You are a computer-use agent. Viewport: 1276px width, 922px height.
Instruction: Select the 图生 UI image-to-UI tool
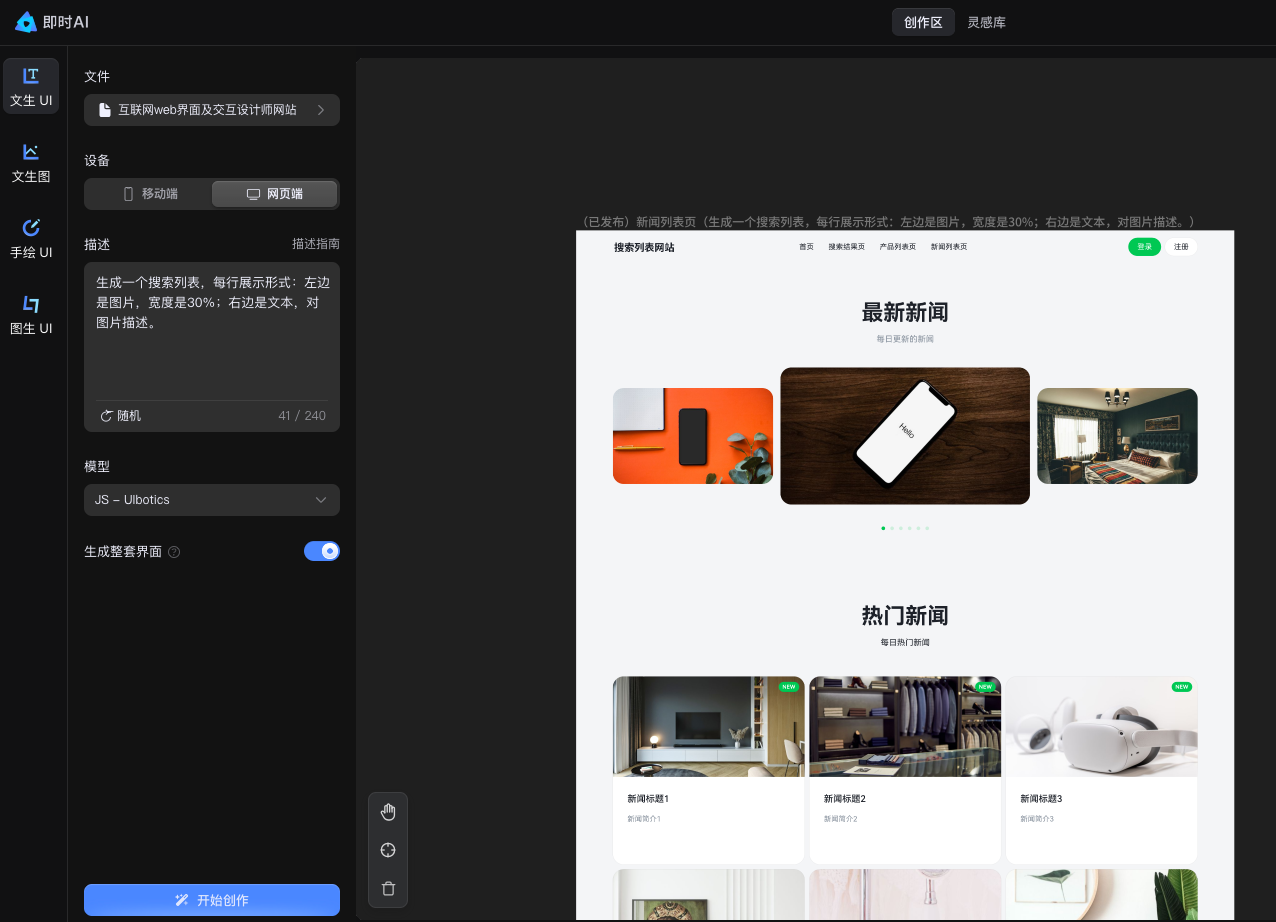pyautogui.click(x=31, y=315)
